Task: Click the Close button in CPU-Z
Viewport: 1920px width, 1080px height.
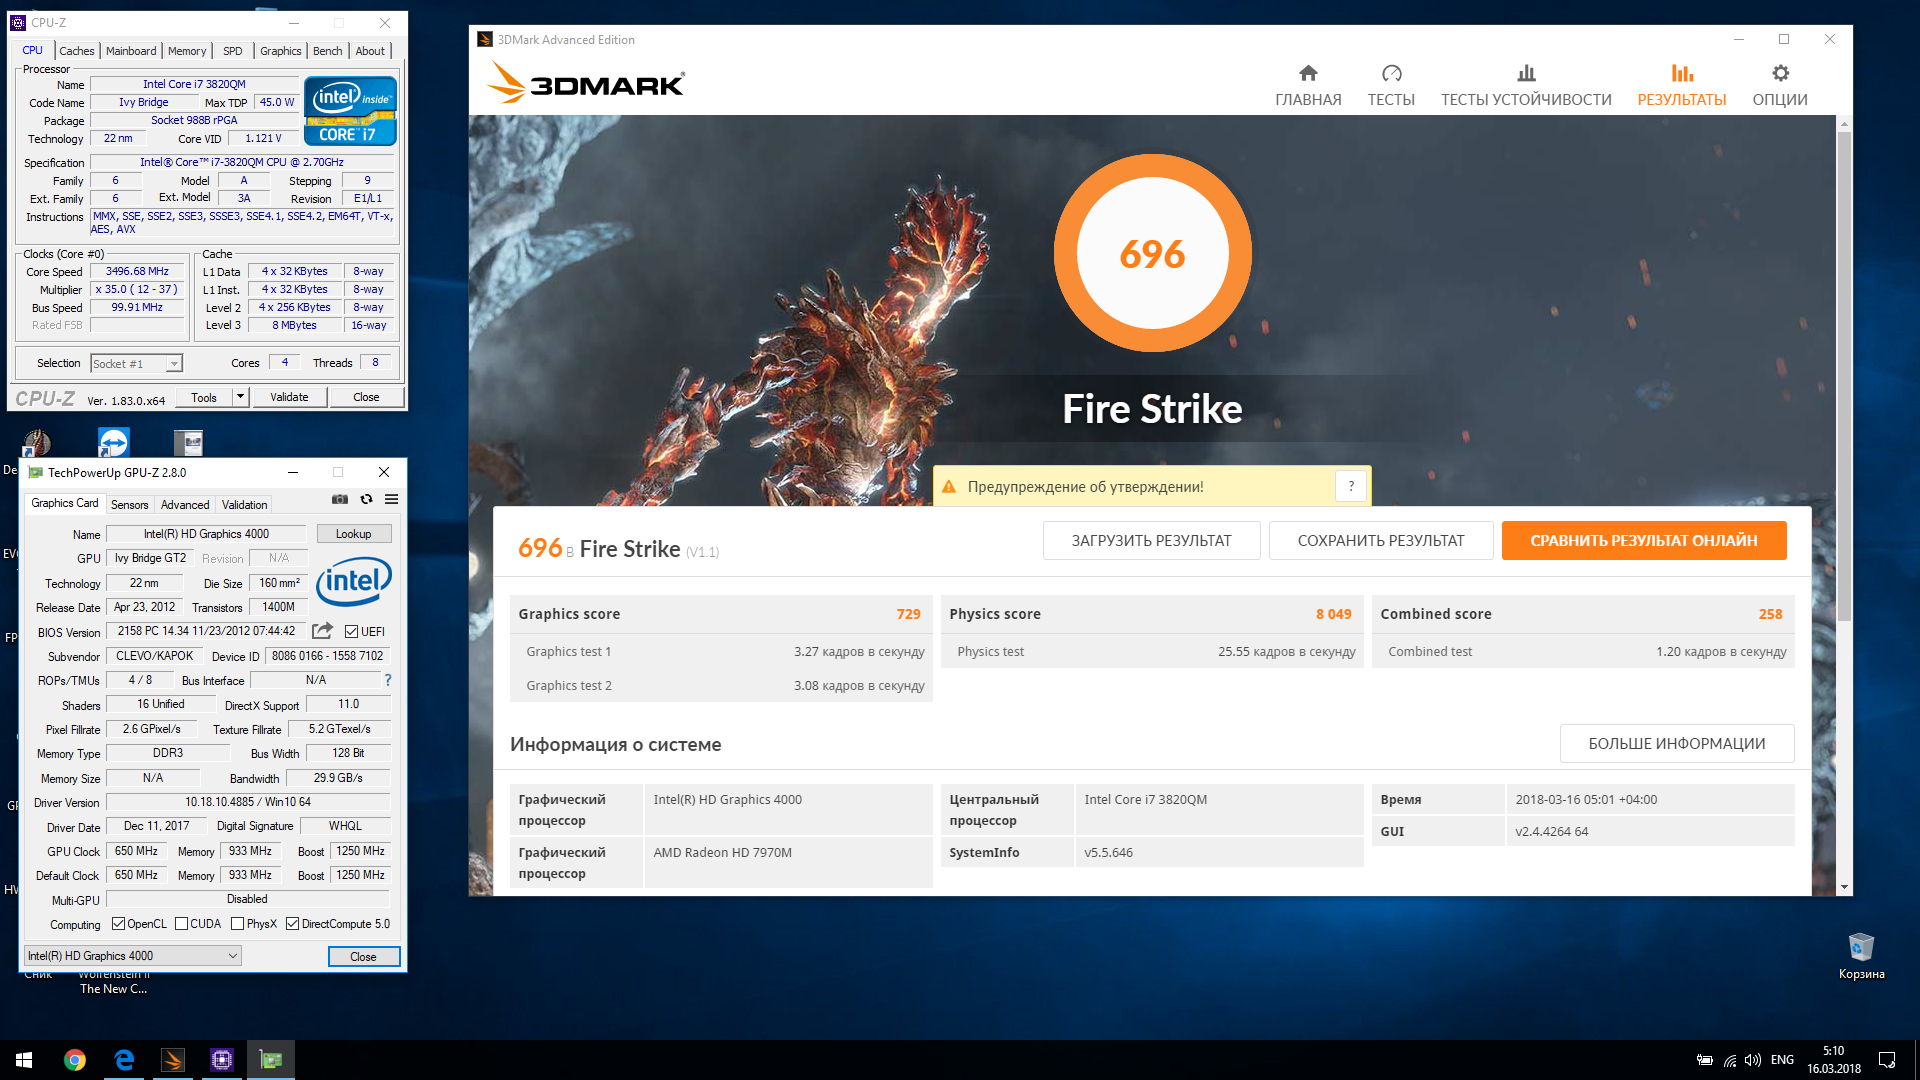Action: pos(366,397)
